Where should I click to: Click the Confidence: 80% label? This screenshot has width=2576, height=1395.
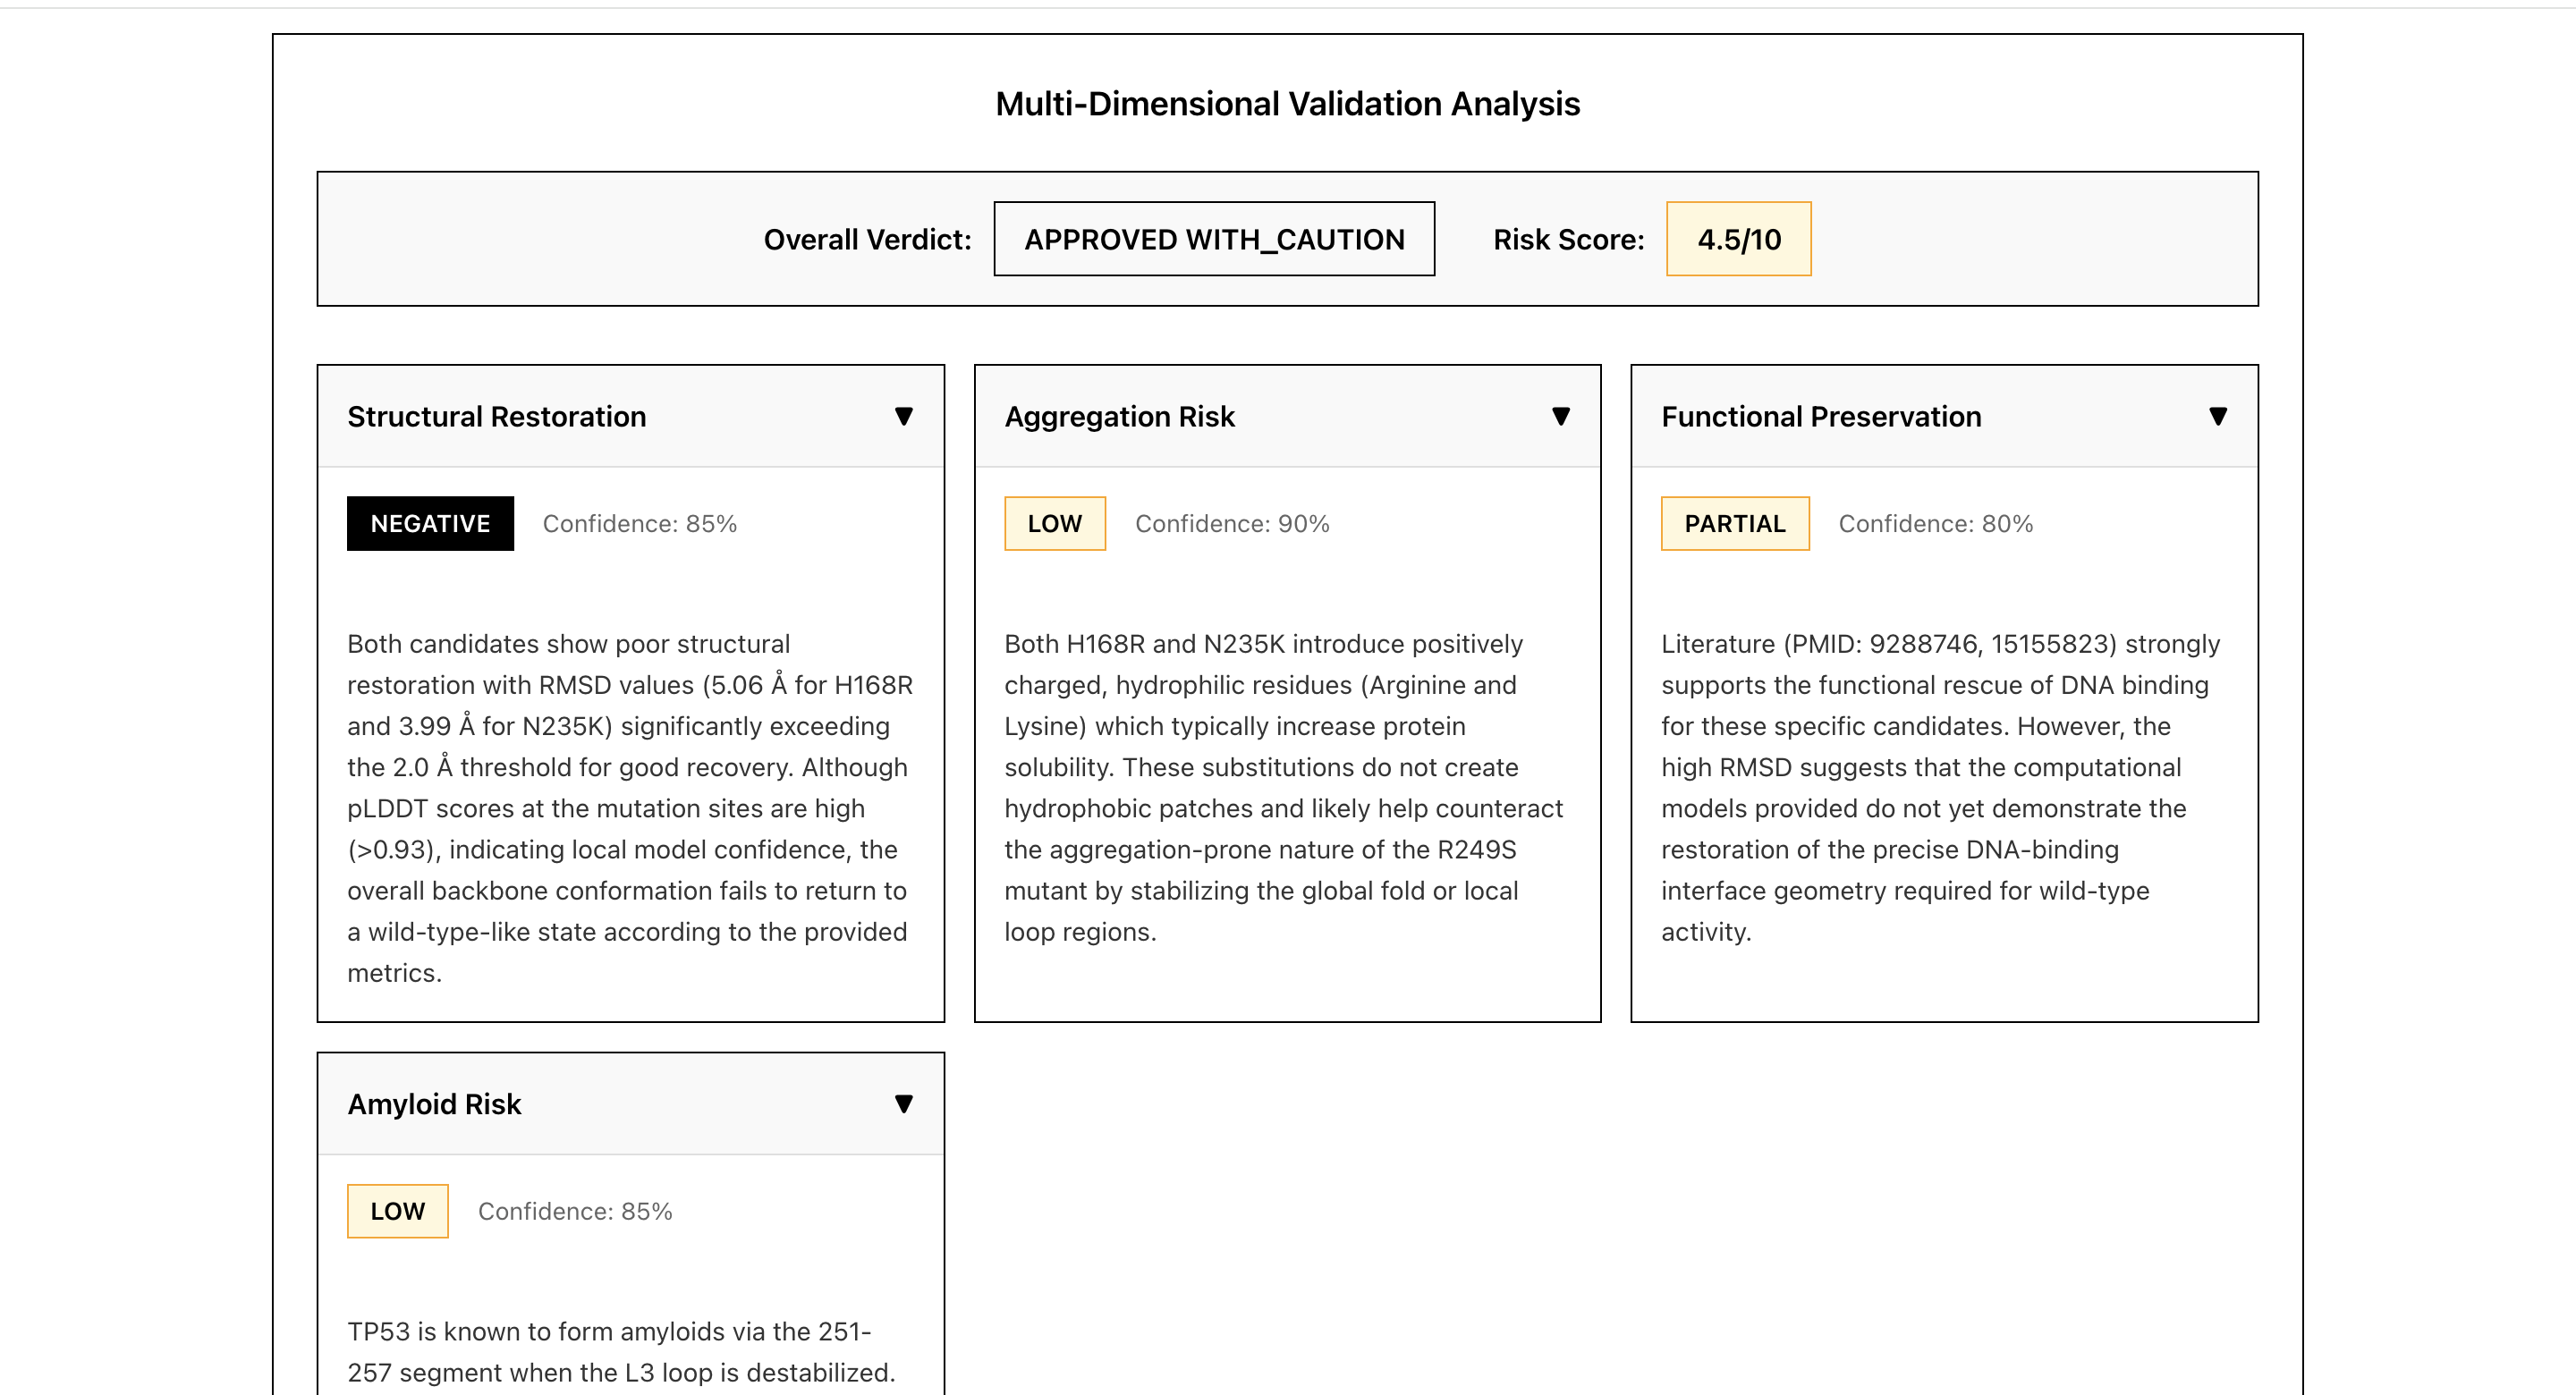click(1935, 523)
